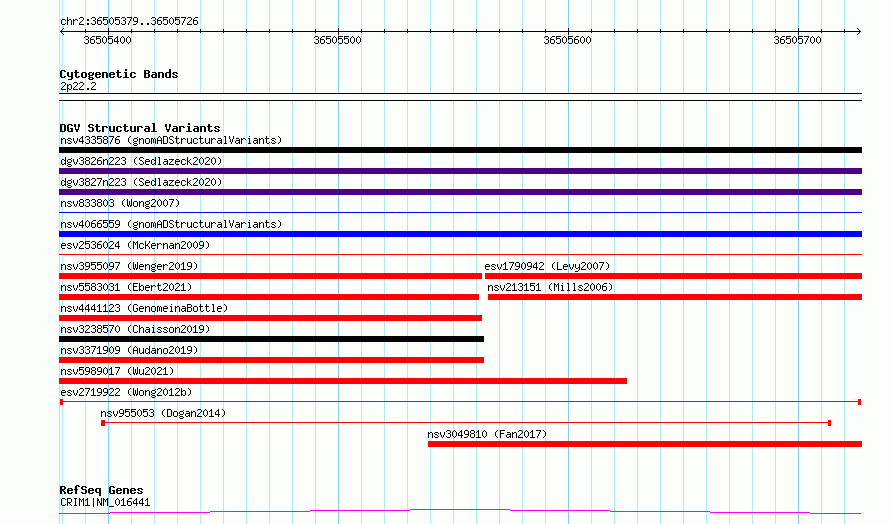Select the thin nsv955053 variant line
The width and height of the screenshot is (890, 524).
466,423
